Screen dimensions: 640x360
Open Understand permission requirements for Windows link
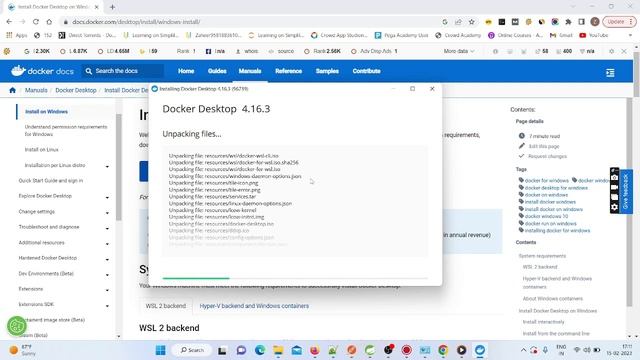pos(66,131)
